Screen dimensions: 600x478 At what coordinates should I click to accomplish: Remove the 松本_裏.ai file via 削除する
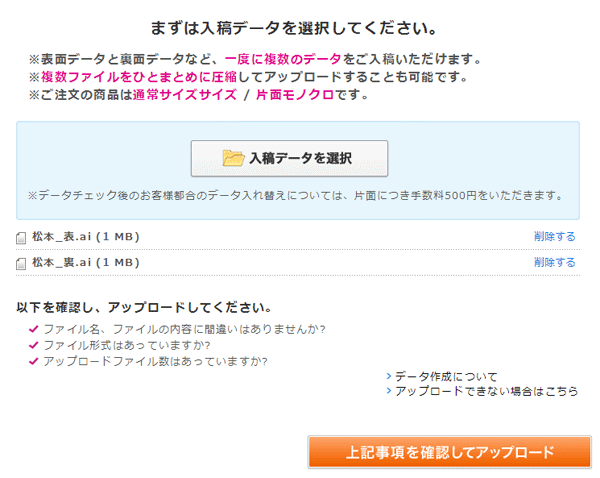[555, 262]
